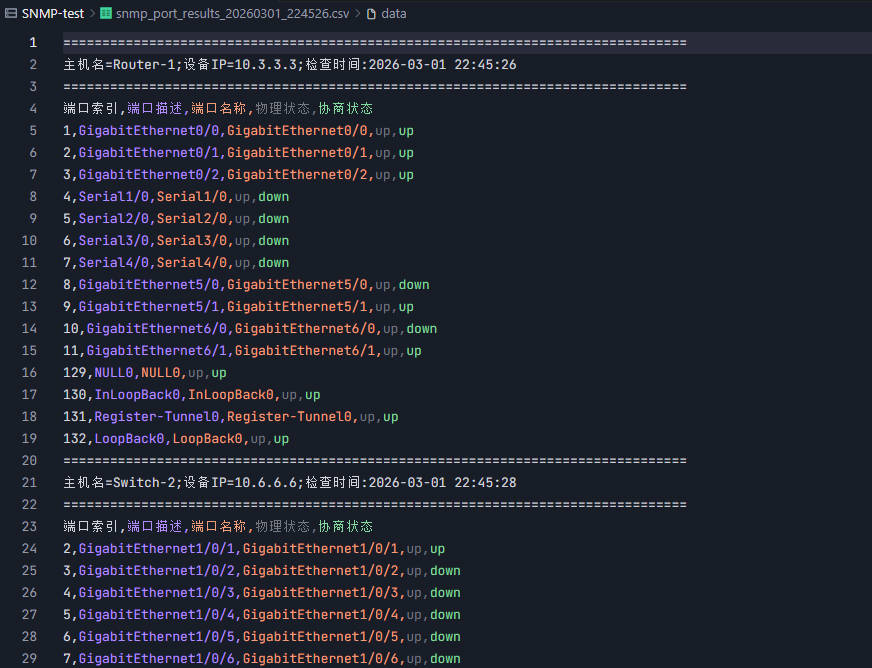Click the down status on the Serial1/0 line
Viewport: 872px width, 668px height.
(x=273, y=197)
